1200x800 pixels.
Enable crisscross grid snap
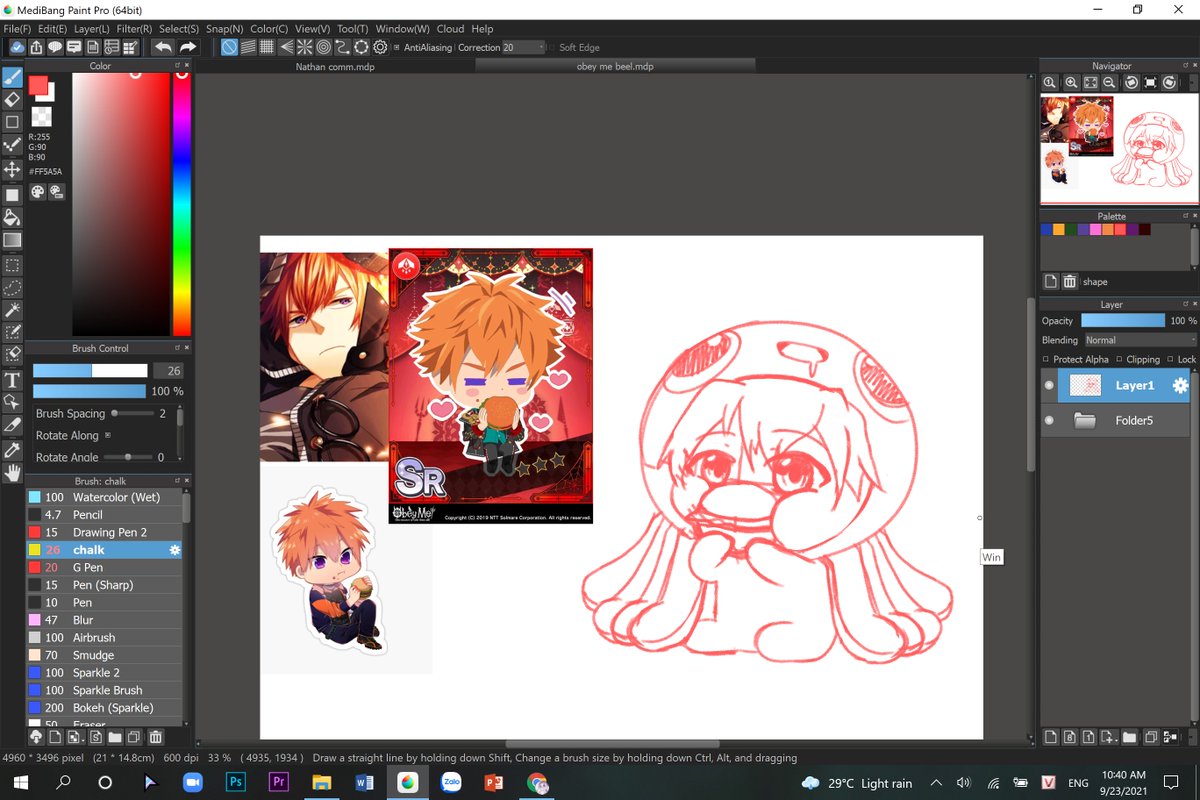[x=267, y=47]
